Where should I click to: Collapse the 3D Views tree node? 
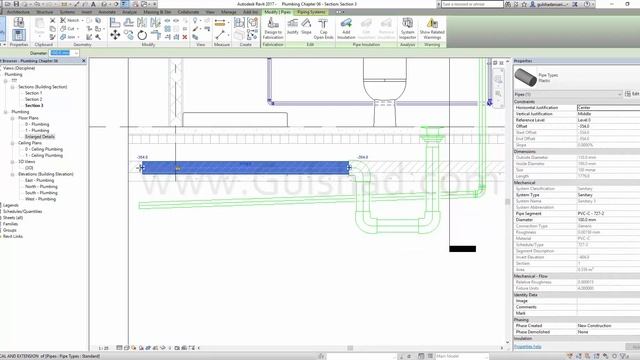point(12,162)
